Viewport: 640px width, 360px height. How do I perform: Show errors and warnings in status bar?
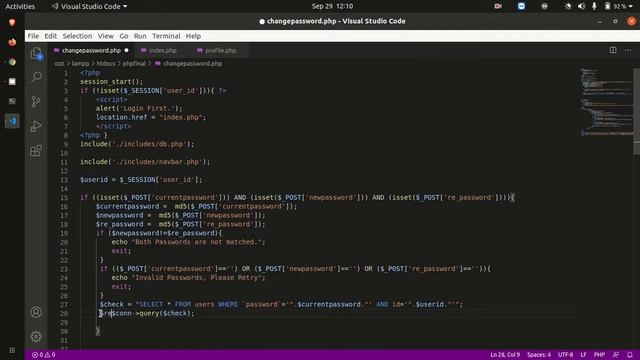pyautogui.click(x=44, y=355)
